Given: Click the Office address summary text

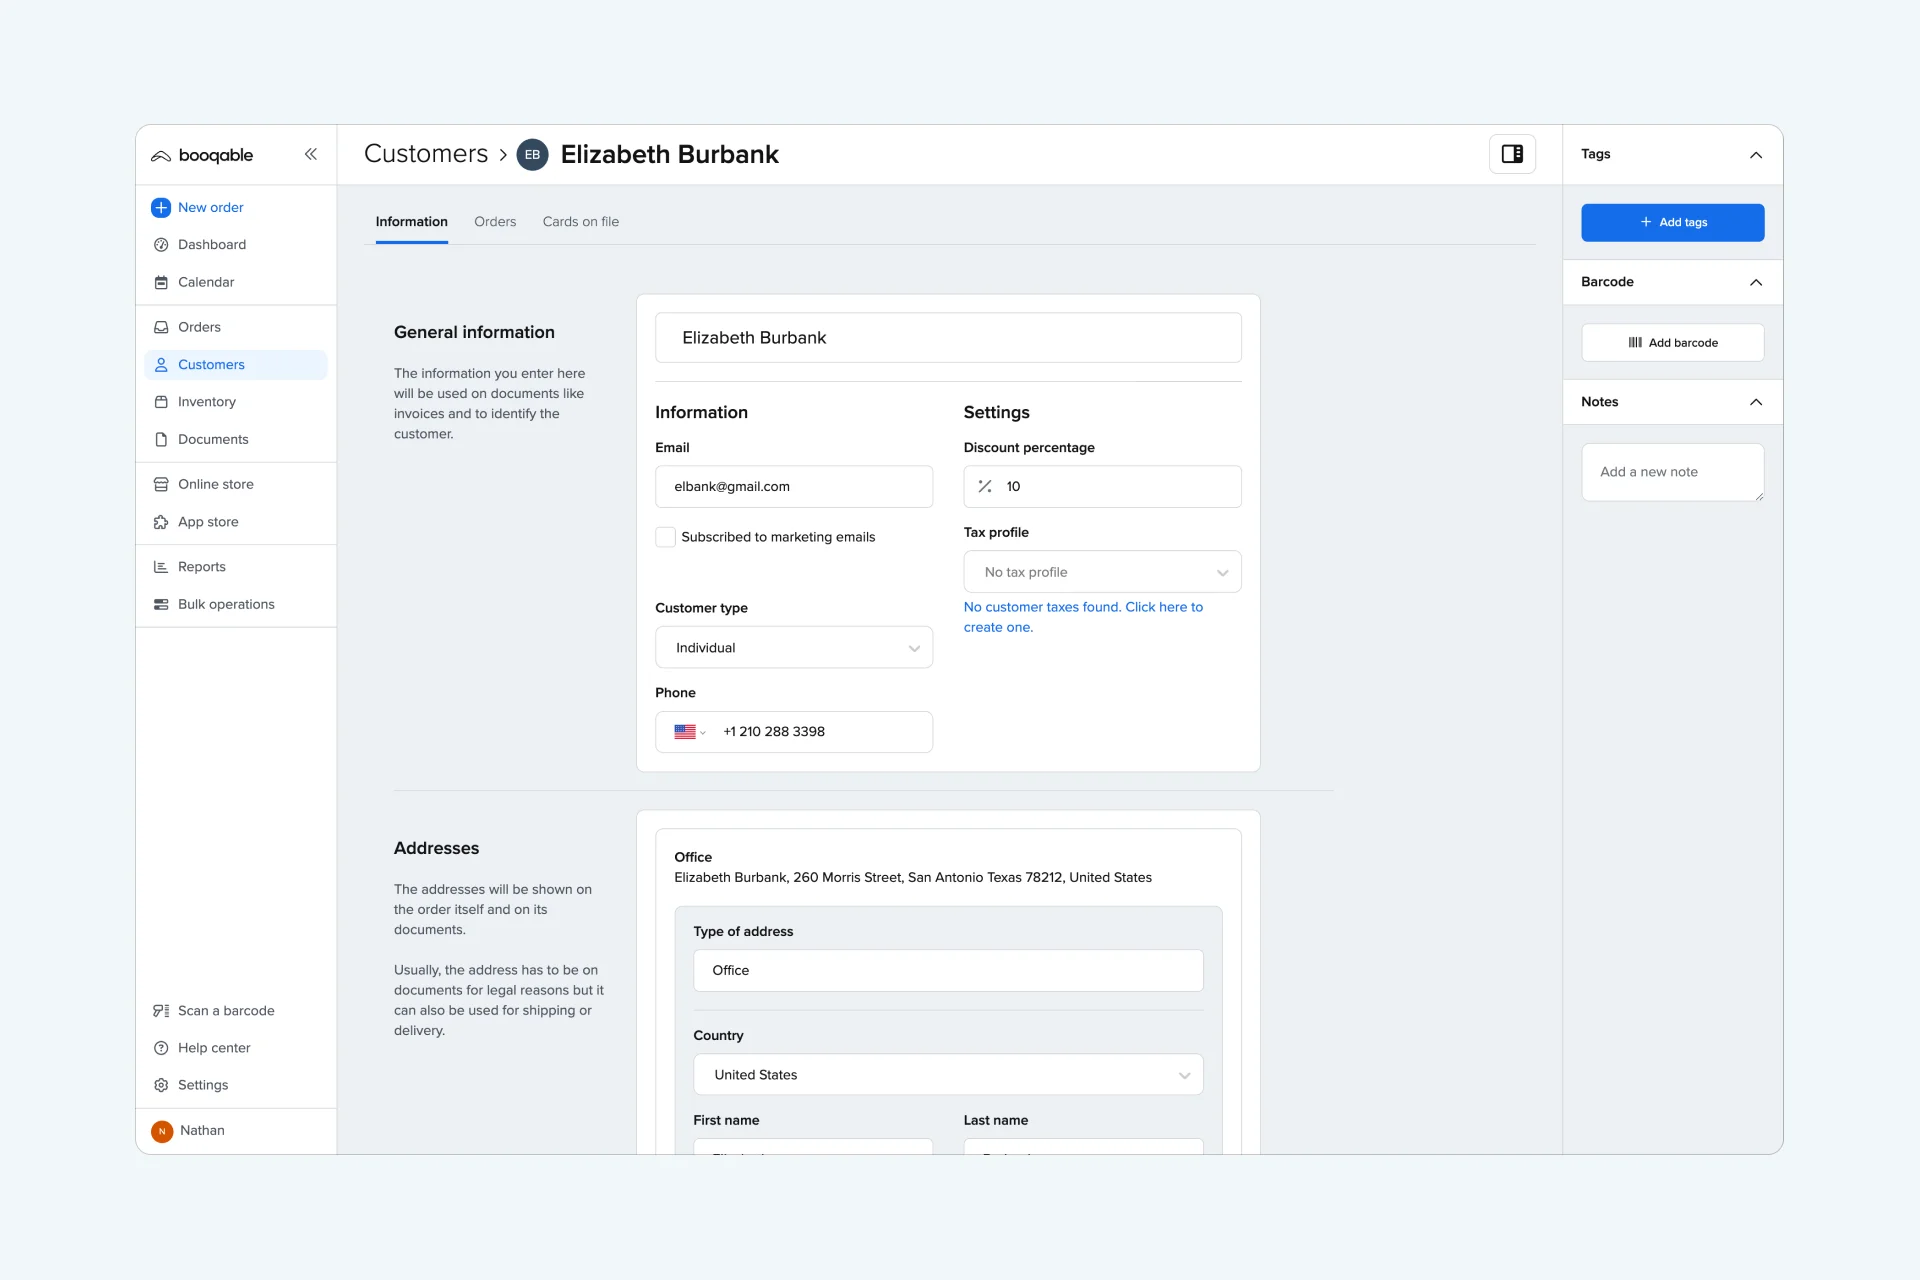Looking at the screenshot, I should (x=912, y=878).
